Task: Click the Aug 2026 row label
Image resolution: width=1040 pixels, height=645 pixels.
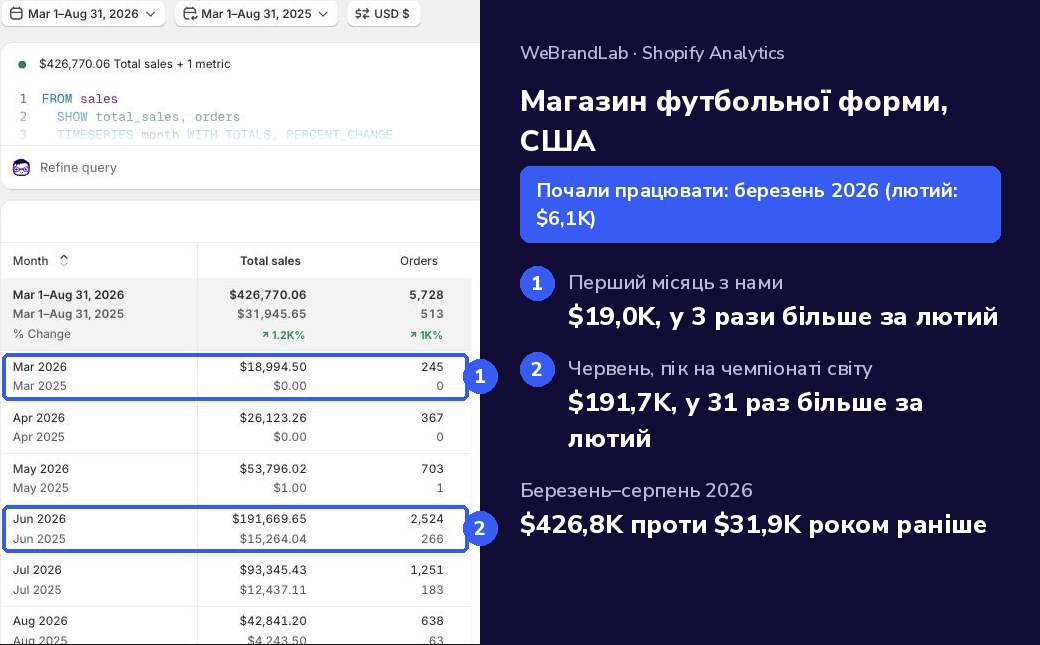Action: (x=40, y=620)
